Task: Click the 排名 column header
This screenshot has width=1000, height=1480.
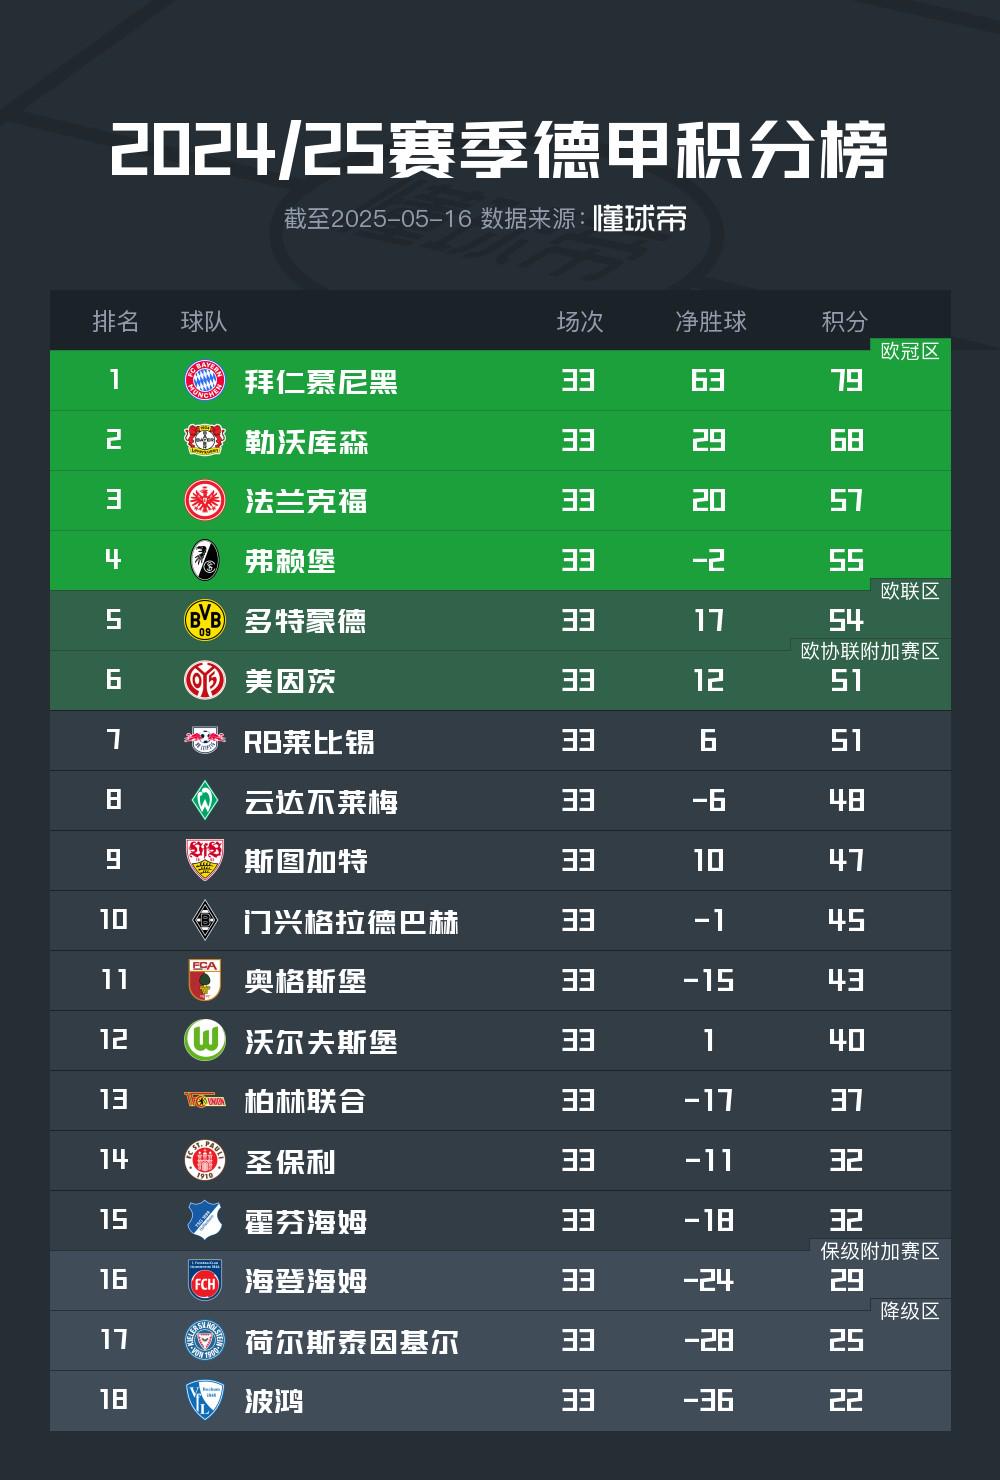Action: pyautogui.click(x=115, y=321)
